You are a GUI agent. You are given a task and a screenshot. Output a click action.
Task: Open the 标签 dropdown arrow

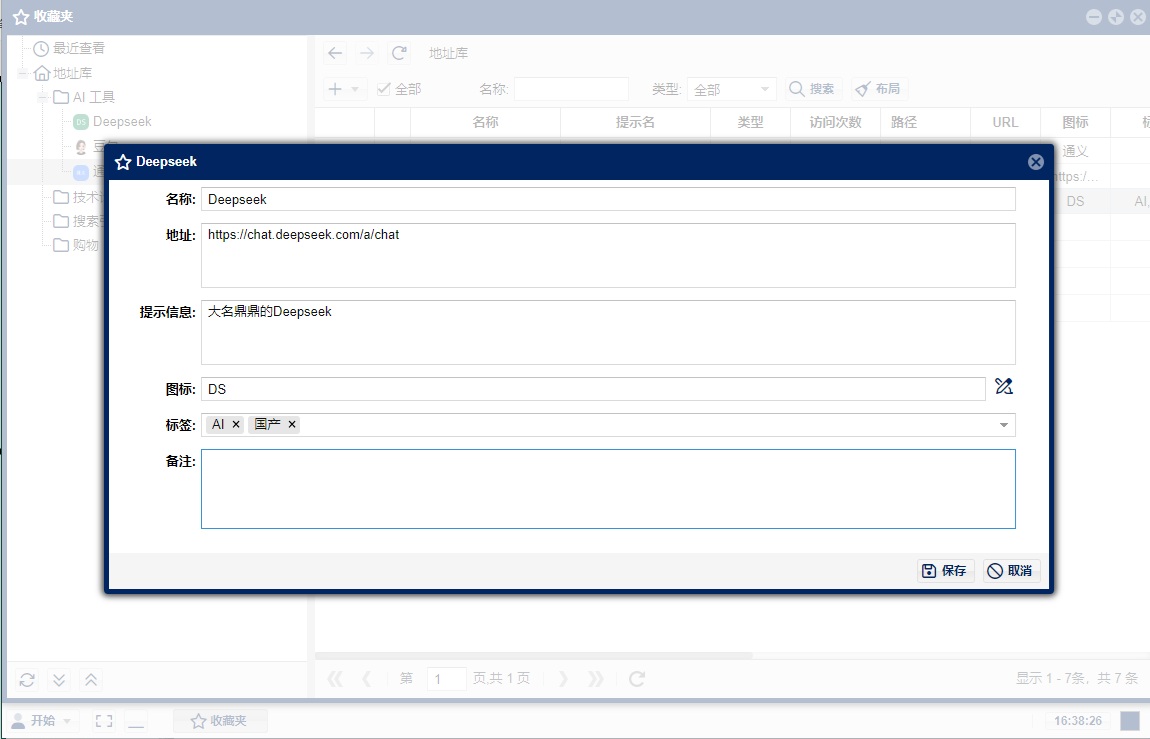(1004, 425)
